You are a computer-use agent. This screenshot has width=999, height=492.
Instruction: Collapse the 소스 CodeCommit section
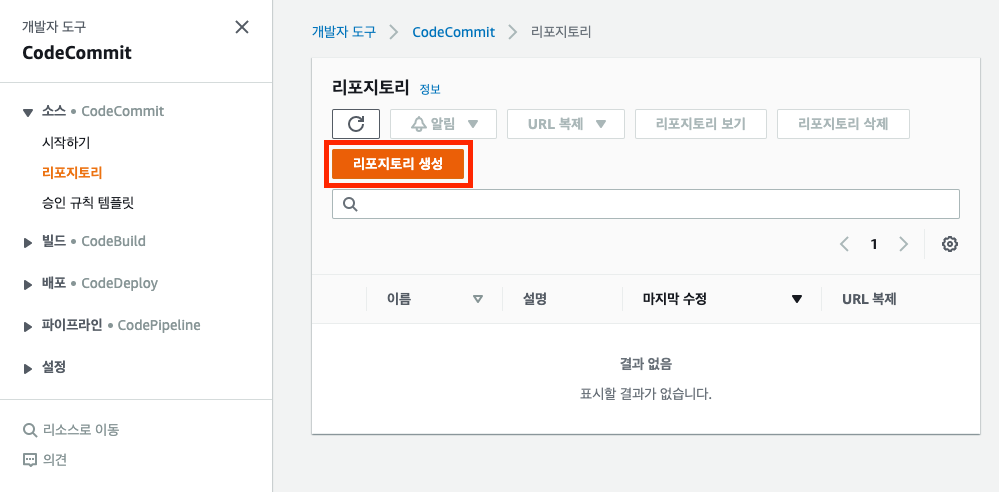click(x=27, y=112)
